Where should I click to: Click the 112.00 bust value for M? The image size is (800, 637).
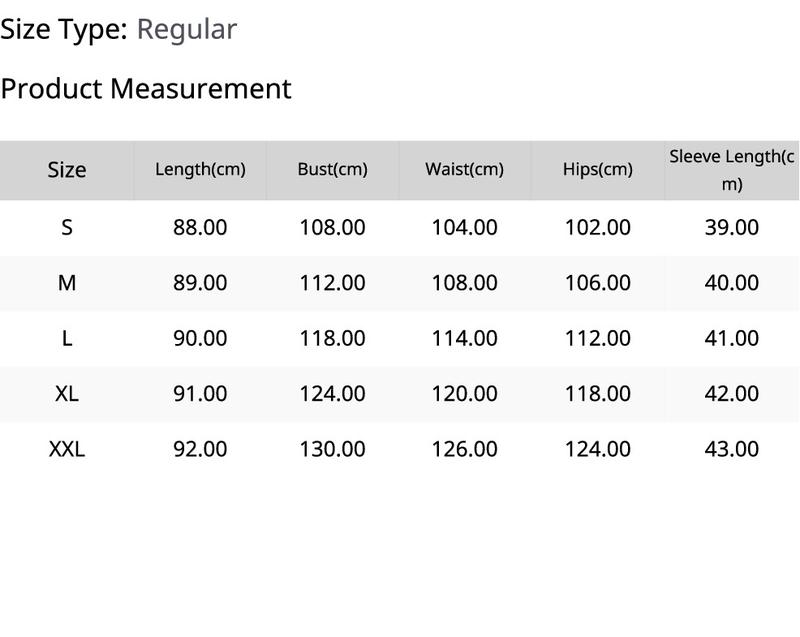click(x=333, y=283)
